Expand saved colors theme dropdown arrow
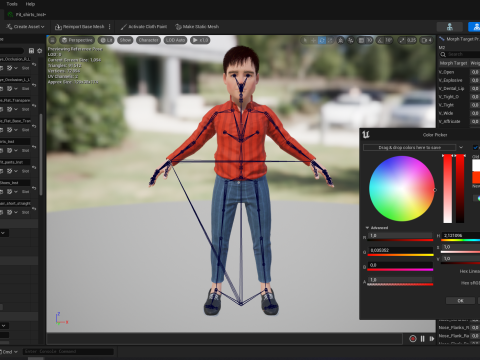480x360 pixels. tap(461, 147)
